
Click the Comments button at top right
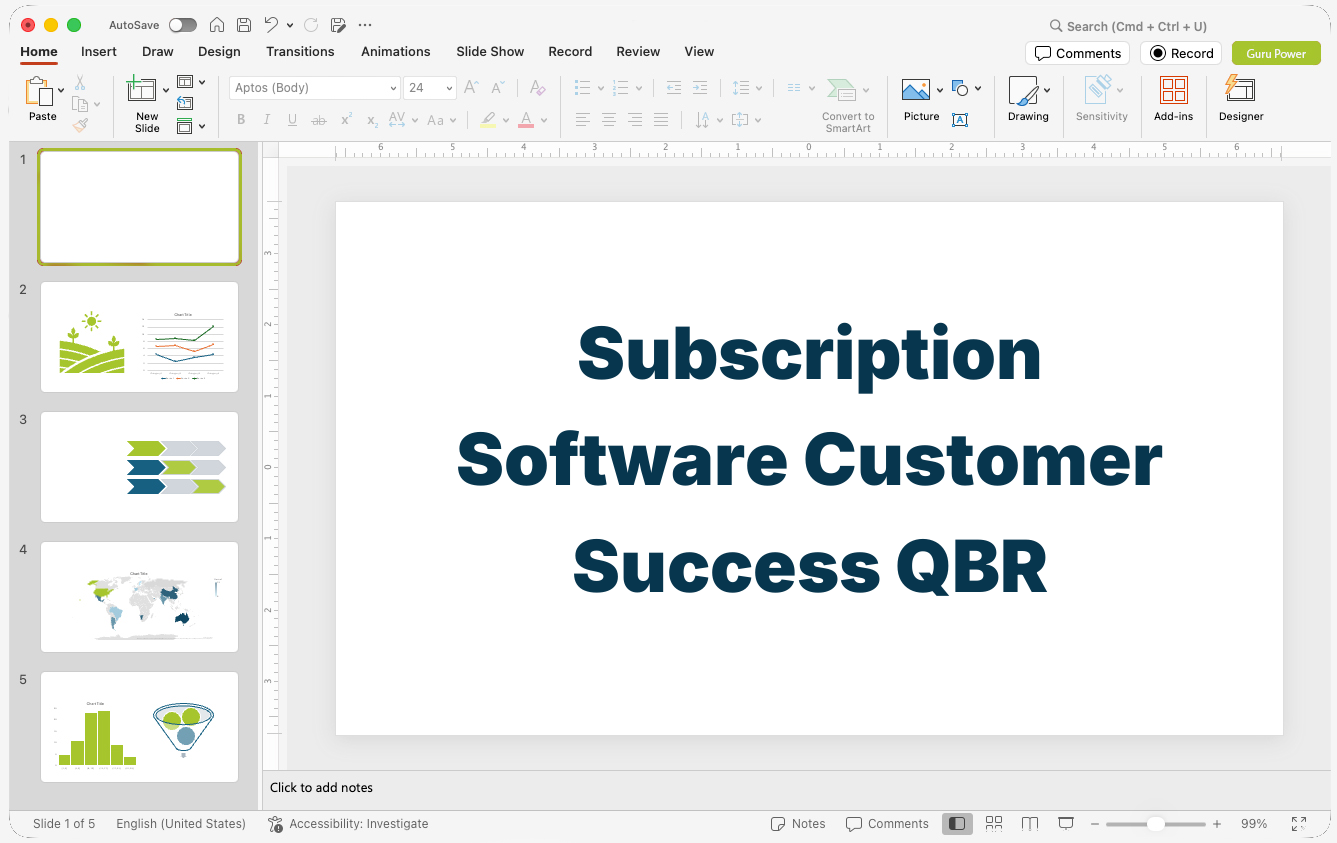pyautogui.click(x=1077, y=53)
